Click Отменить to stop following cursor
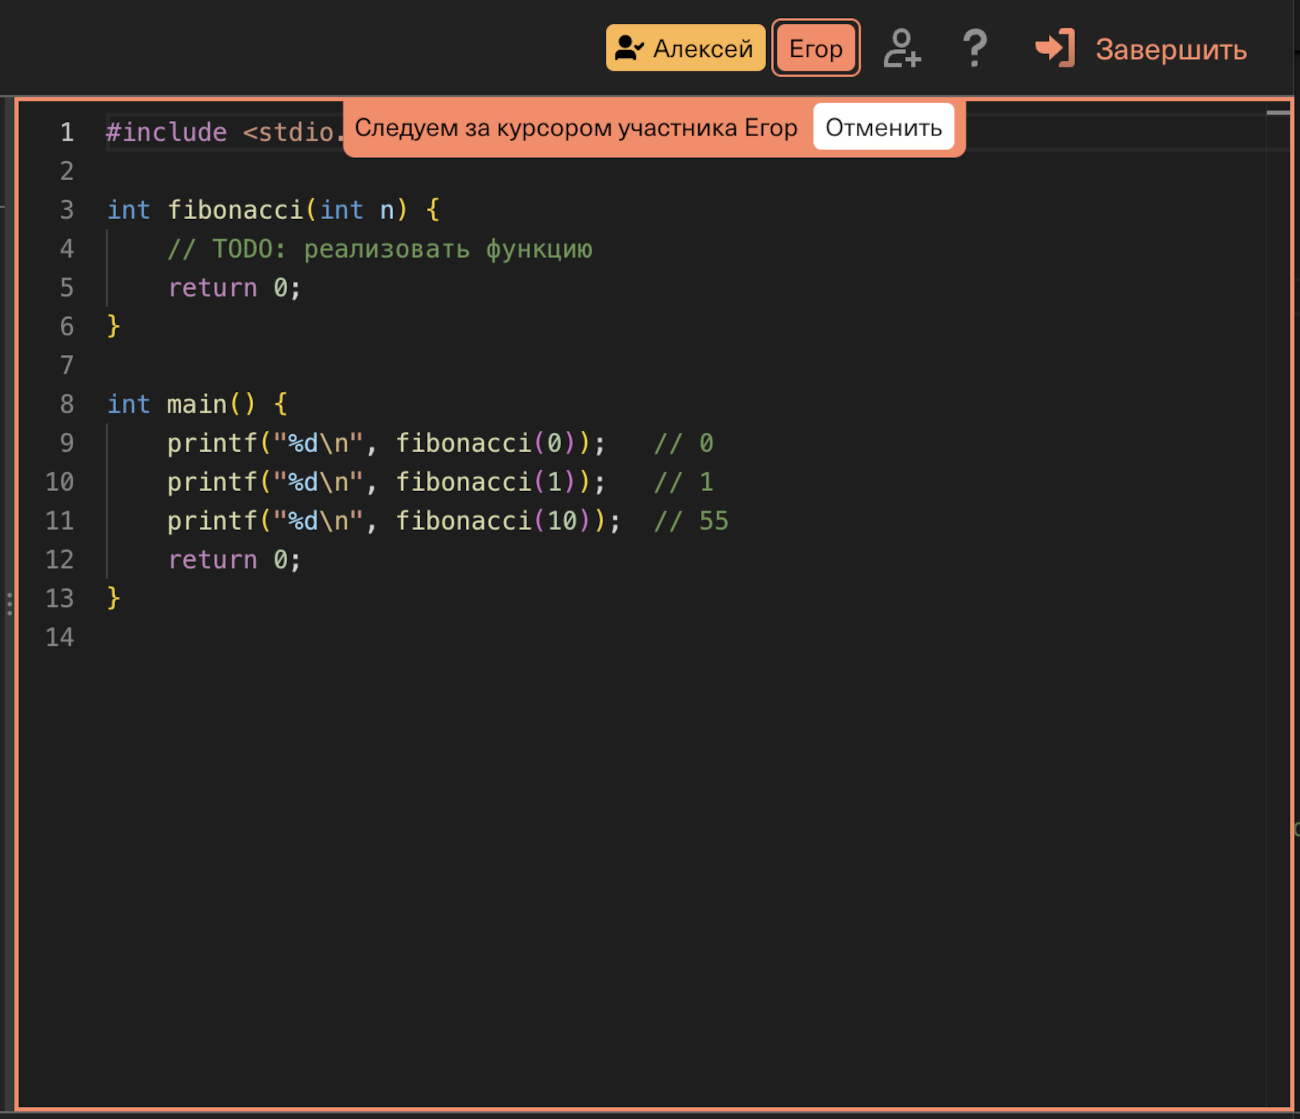Viewport: 1300px width, 1119px height. click(884, 127)
